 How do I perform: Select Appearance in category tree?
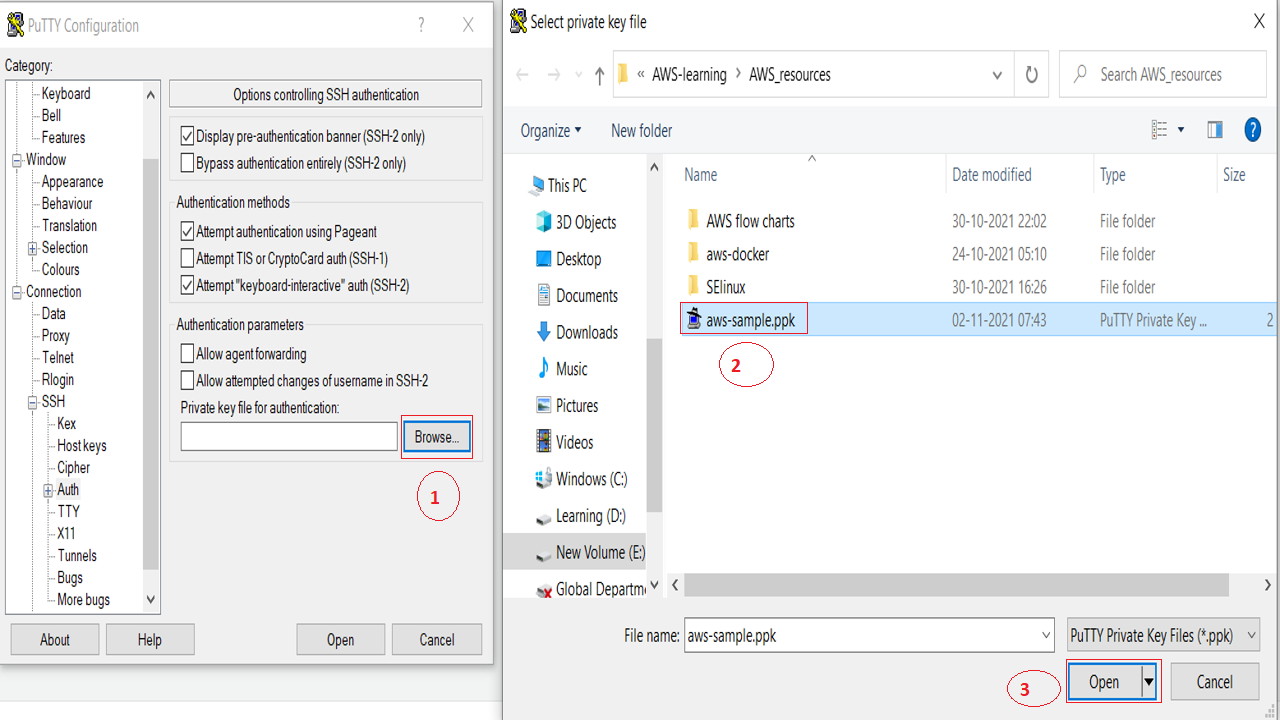[x=72, y=182]
